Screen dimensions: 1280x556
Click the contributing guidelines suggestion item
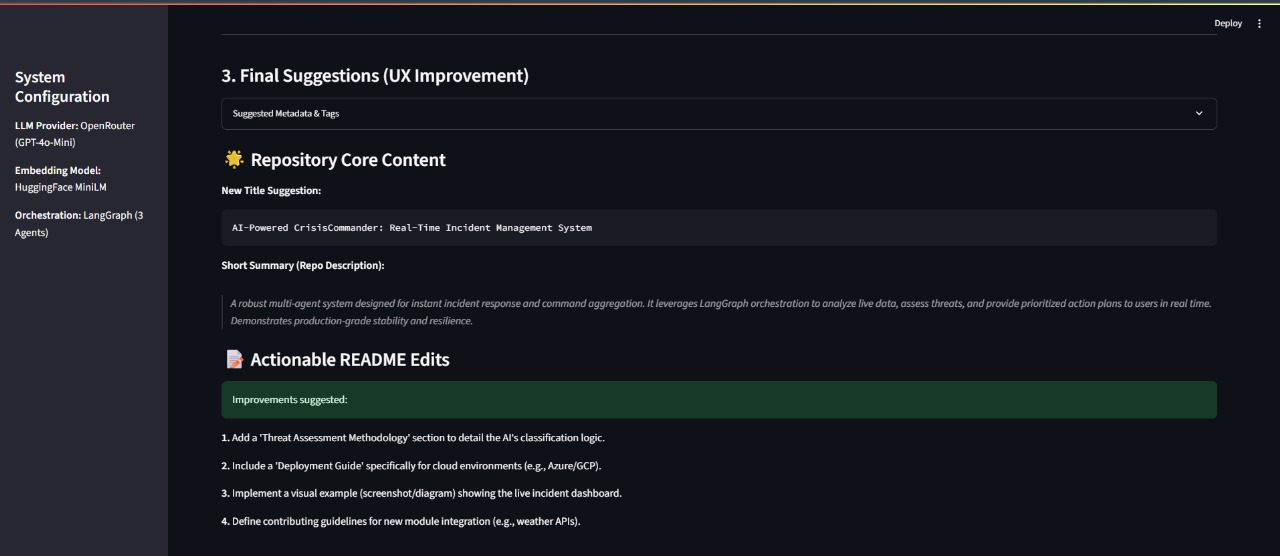[x=400, y=522]
